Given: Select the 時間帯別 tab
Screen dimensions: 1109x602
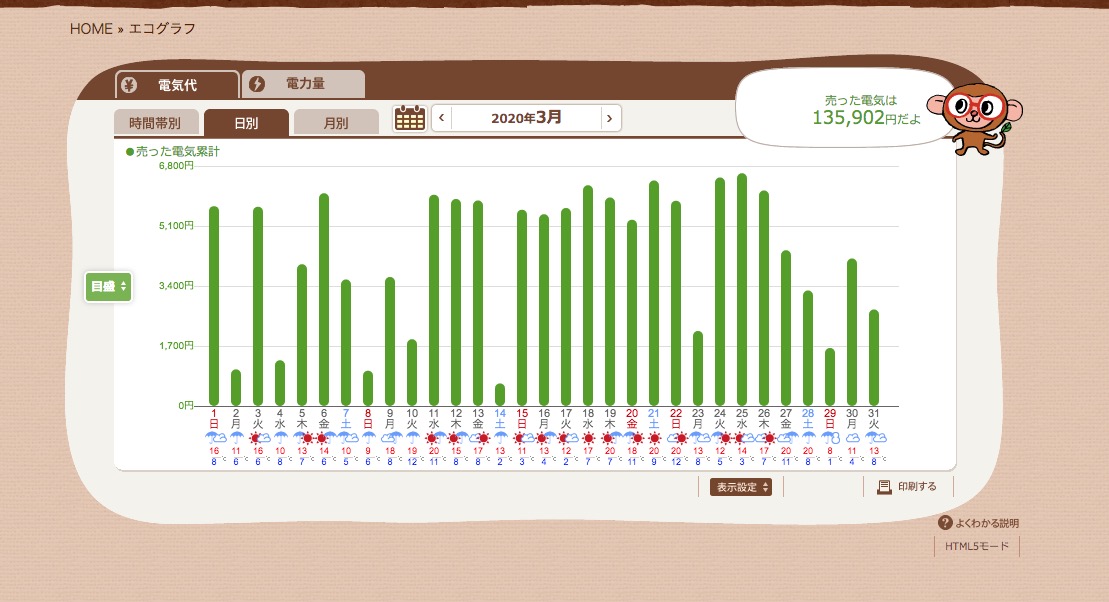Looking at the screenshot, I should click(x=155, y=123).
